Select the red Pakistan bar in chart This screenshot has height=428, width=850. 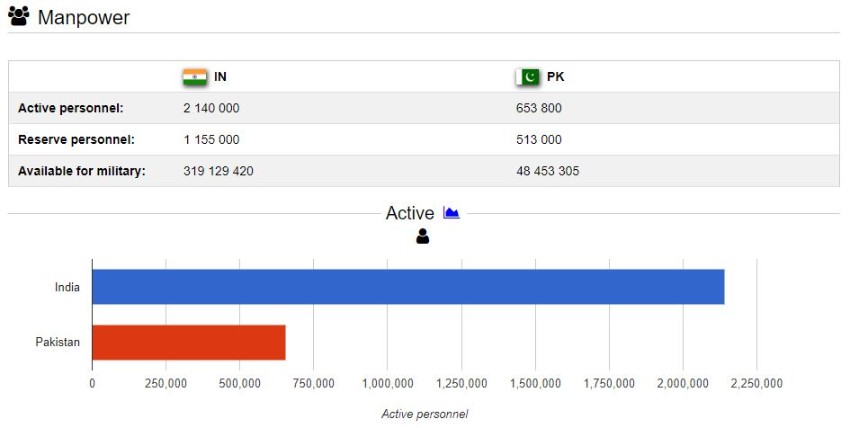[x=188, y=343]
